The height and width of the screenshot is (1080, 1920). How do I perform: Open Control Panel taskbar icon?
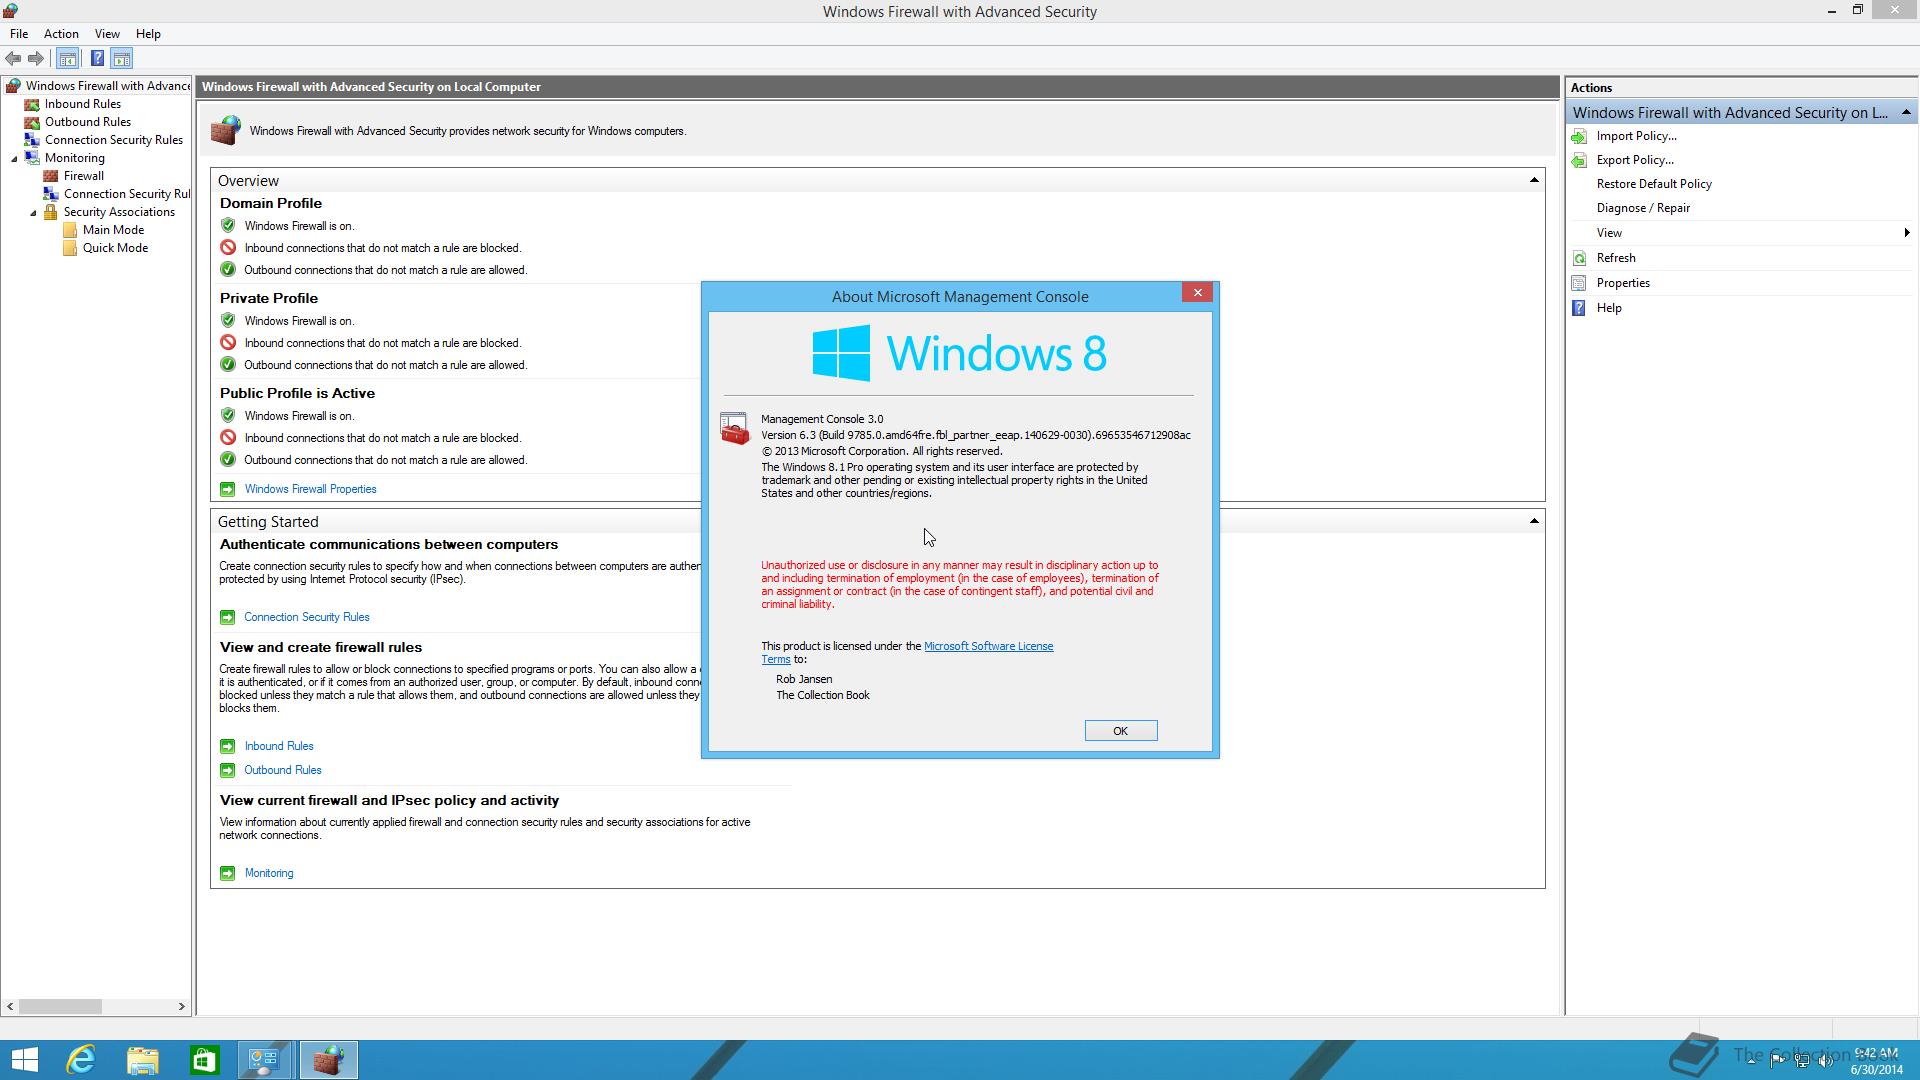point(265,1060)
